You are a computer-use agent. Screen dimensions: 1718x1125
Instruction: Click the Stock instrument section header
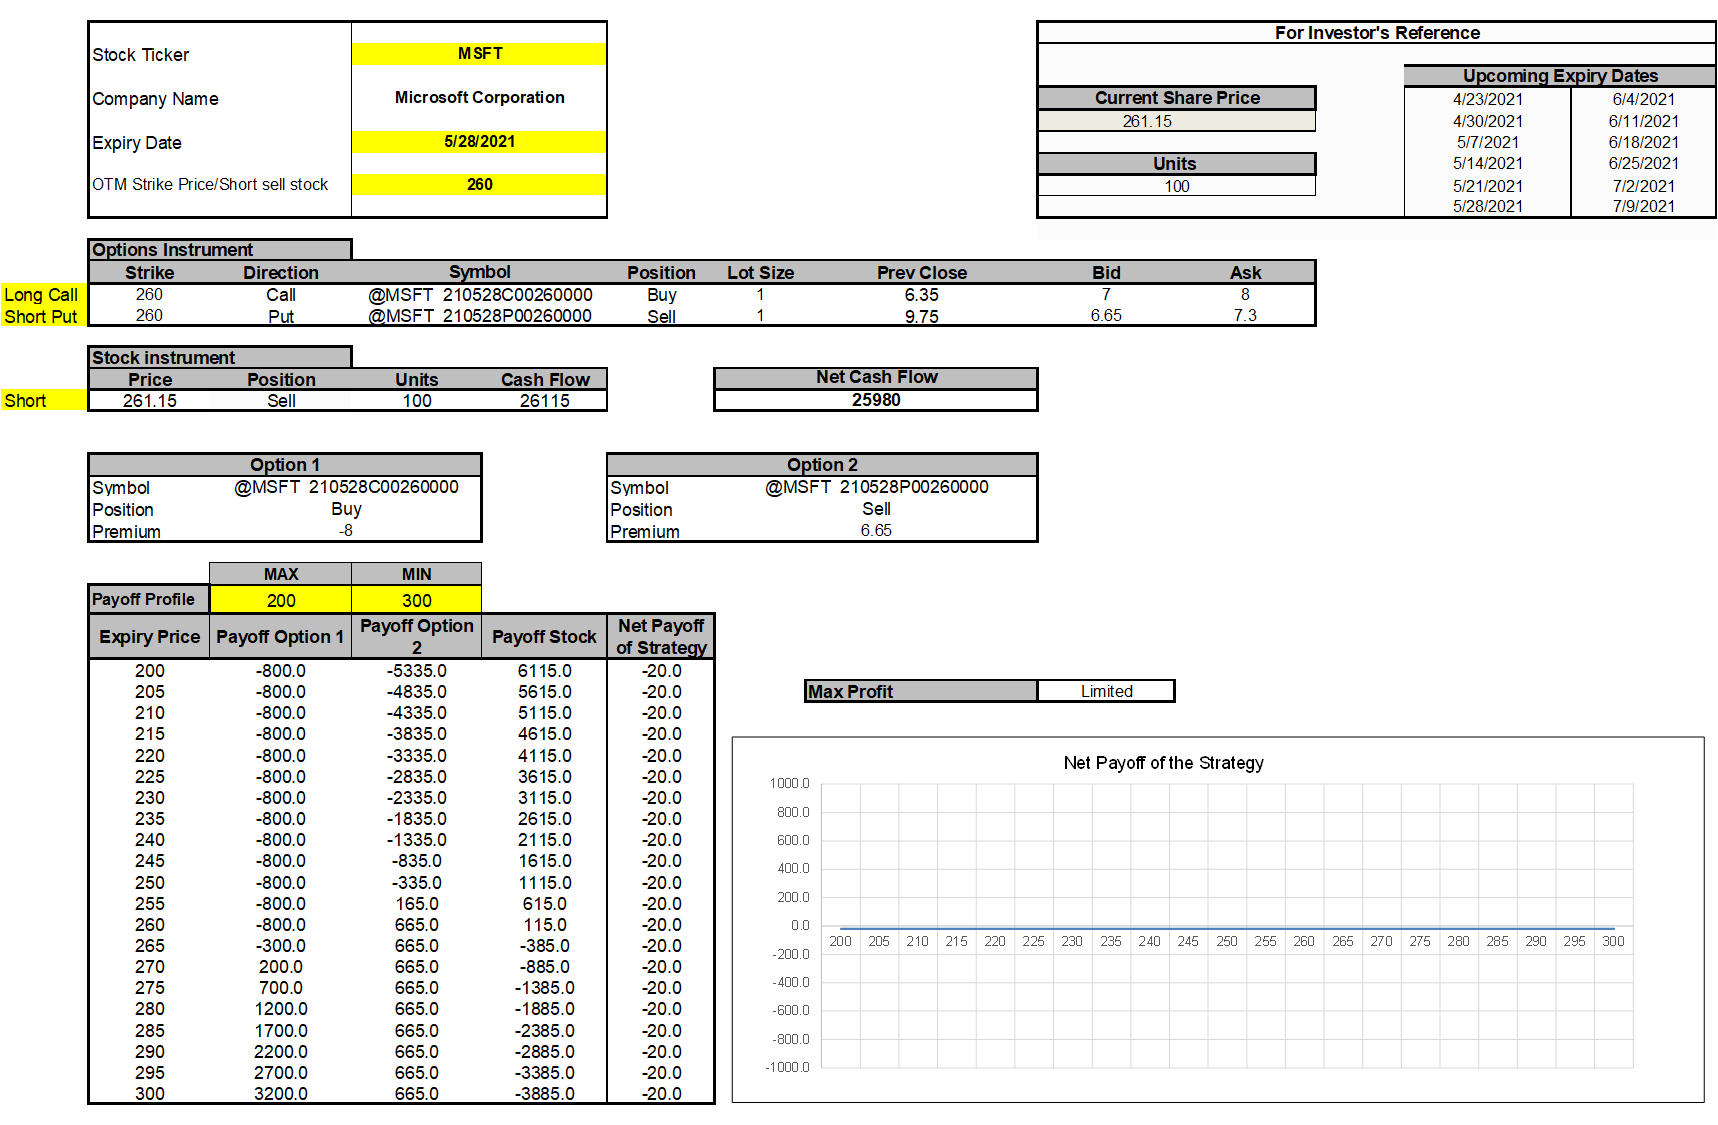click(x=220, y=358)
